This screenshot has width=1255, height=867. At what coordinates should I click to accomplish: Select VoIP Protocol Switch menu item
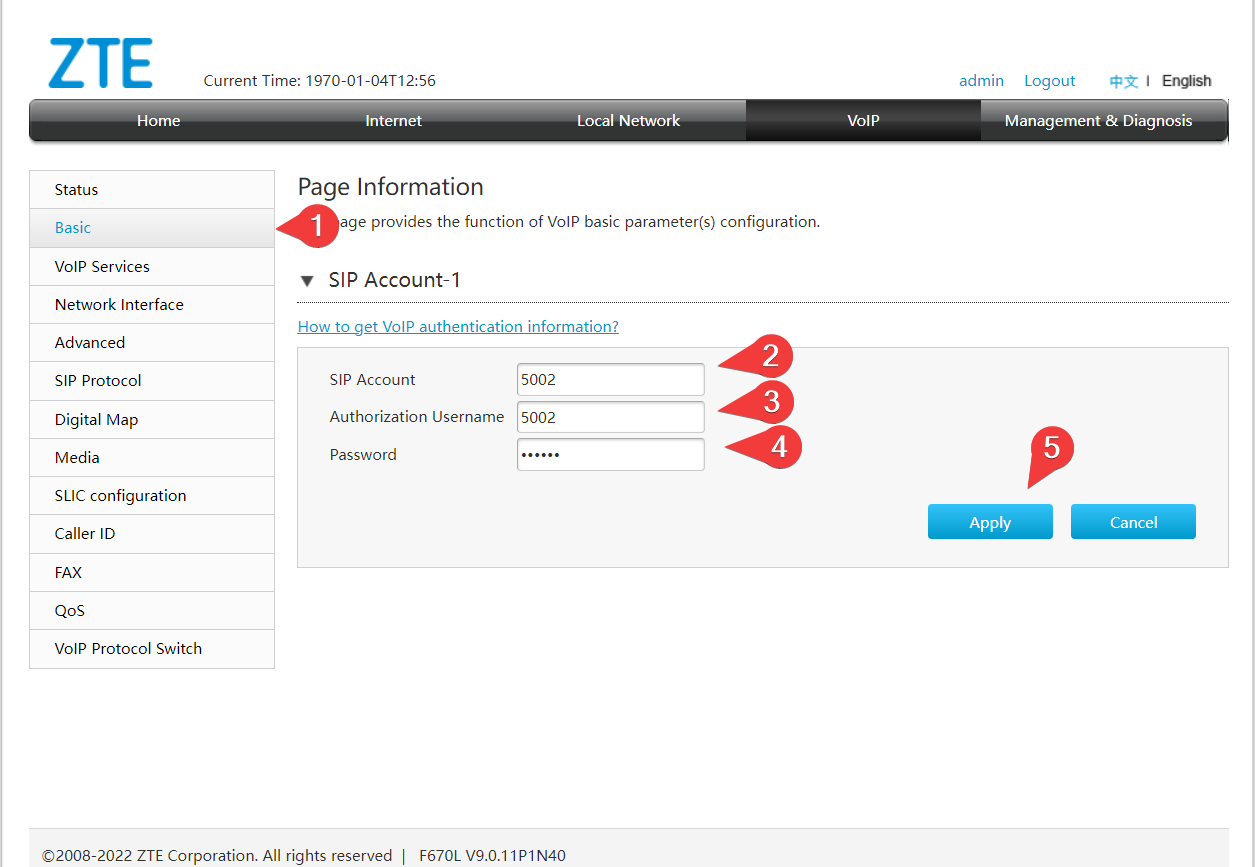[128, 649]
